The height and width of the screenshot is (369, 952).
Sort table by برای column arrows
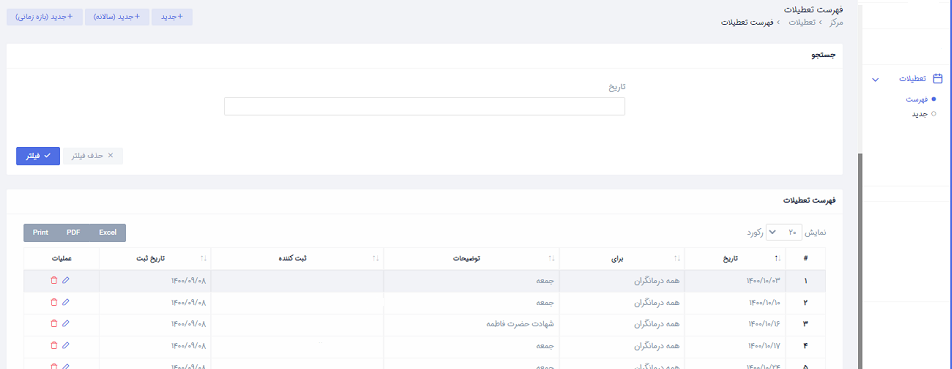coord(676,259)
